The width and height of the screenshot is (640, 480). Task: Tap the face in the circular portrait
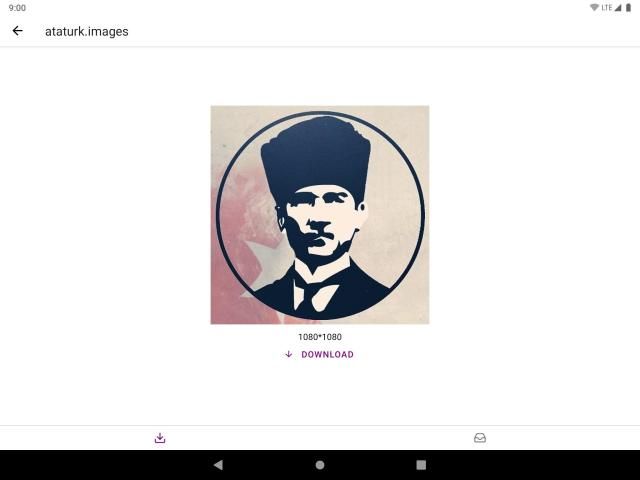(x=320, y=222)
